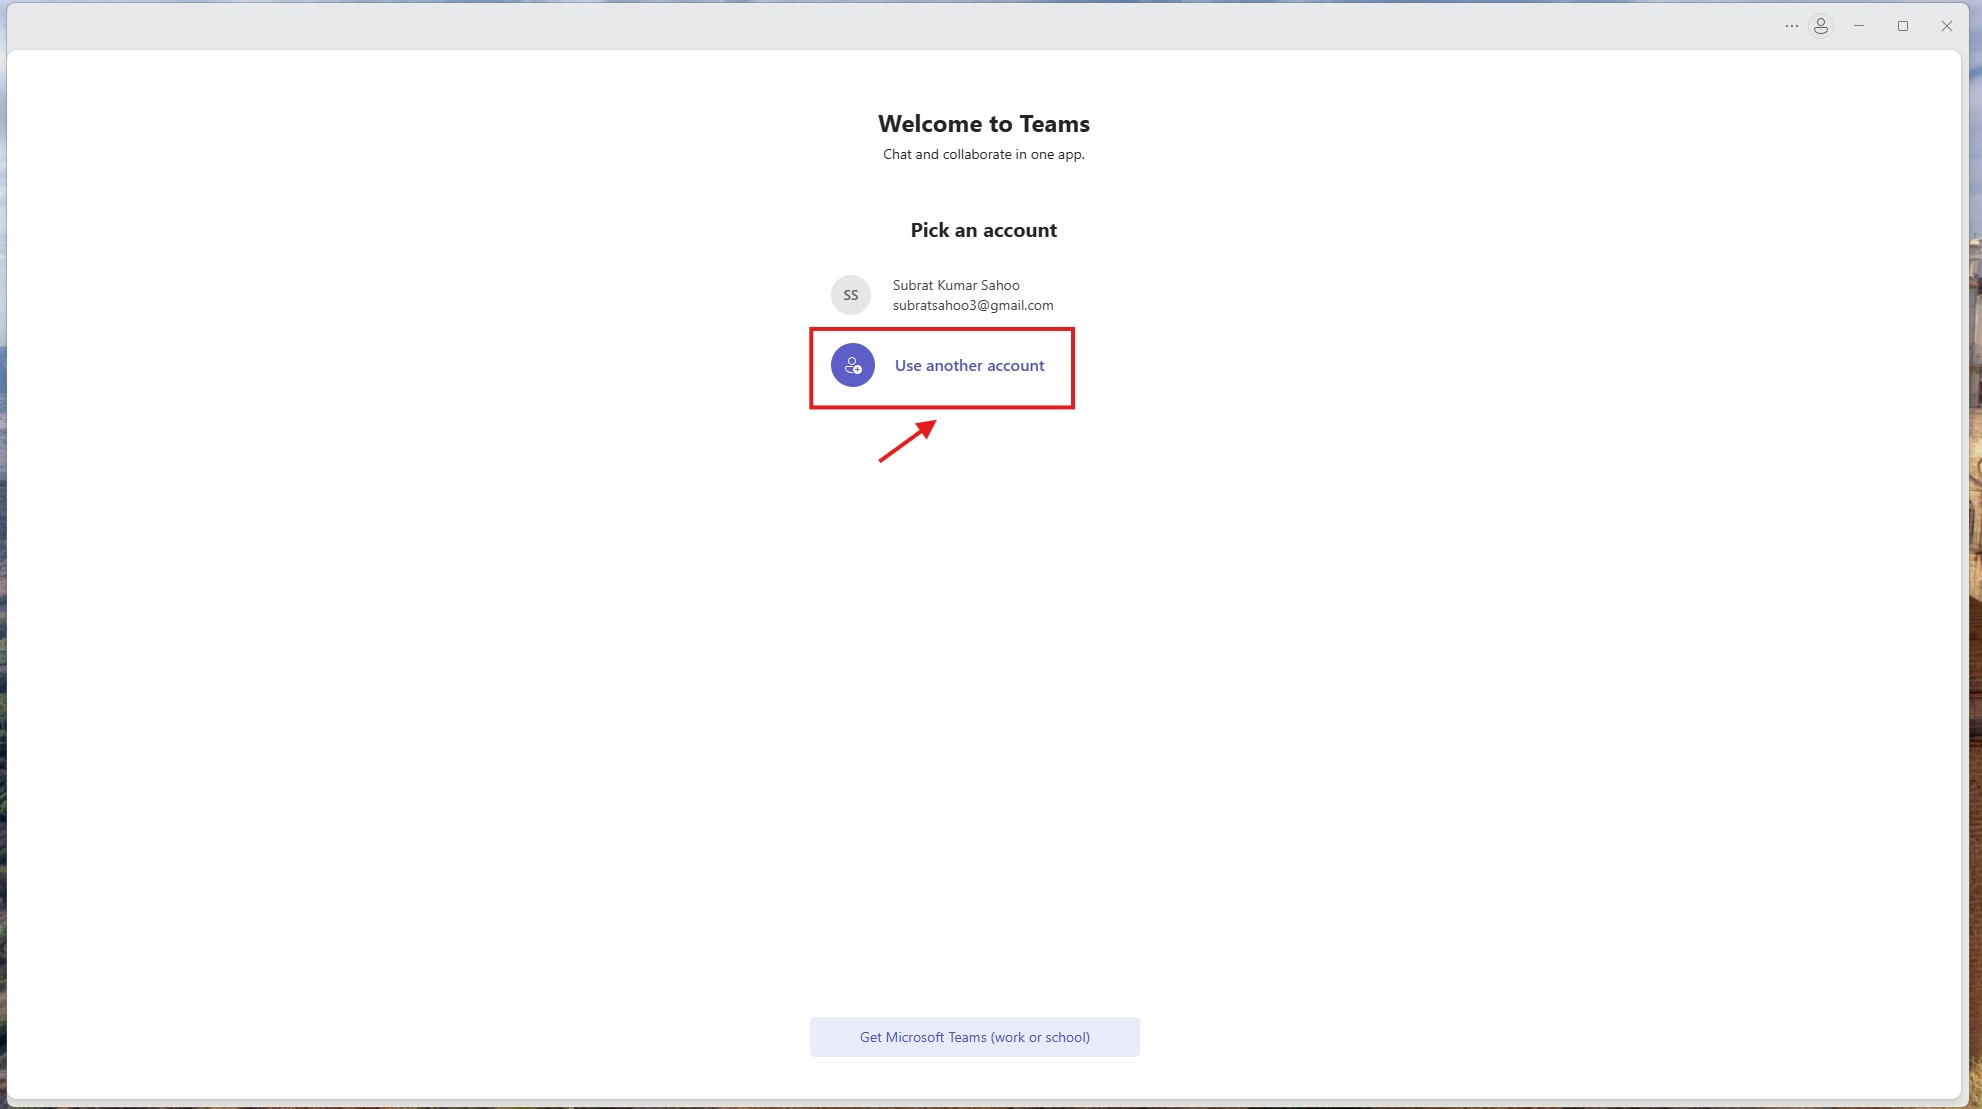
Task: Click the profile icon in title bar
Action: pyautogui.click(x=1821, y=26)
